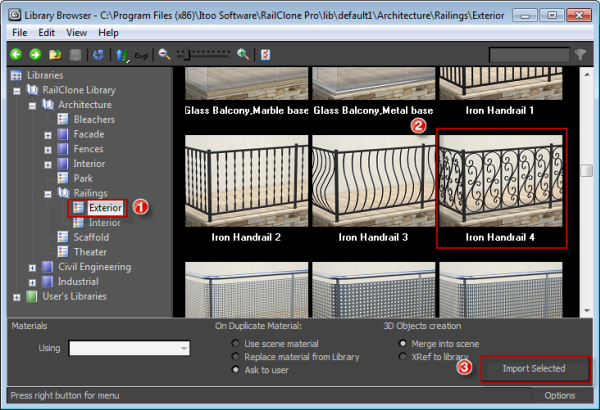Refresh library with the blue circular arrow

coord(98,55)
